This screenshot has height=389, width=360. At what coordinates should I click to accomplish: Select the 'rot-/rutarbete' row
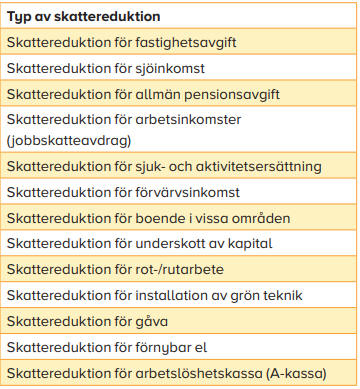tap(179, 269)
